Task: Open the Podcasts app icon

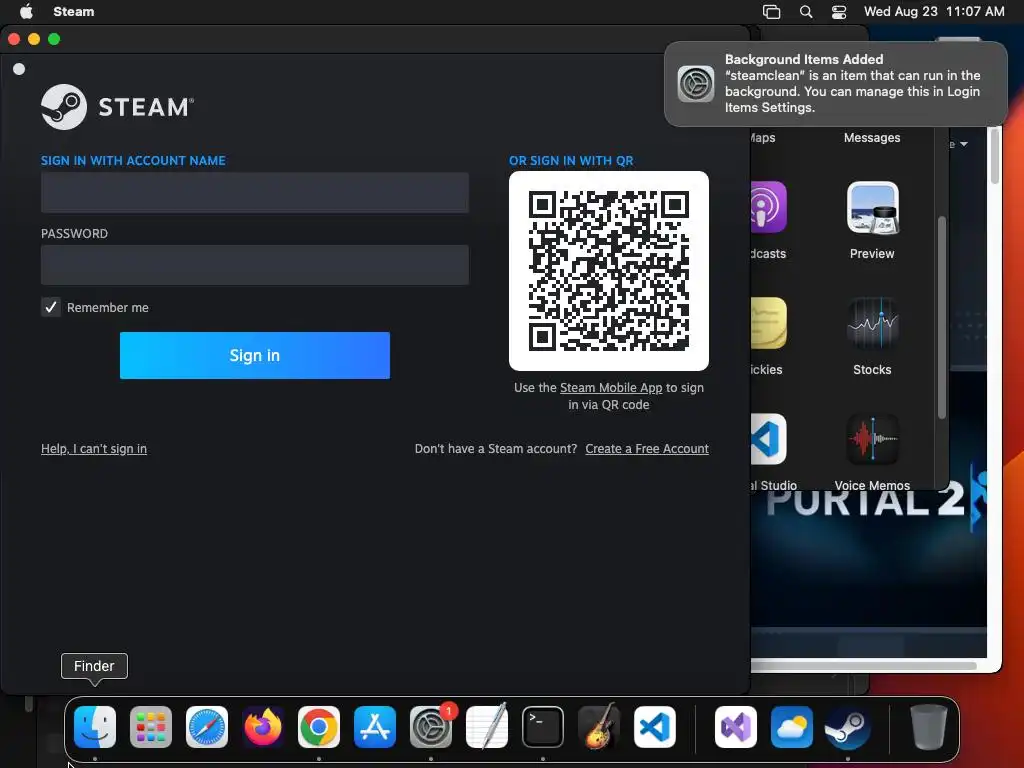Action: [x=769, y=208]
